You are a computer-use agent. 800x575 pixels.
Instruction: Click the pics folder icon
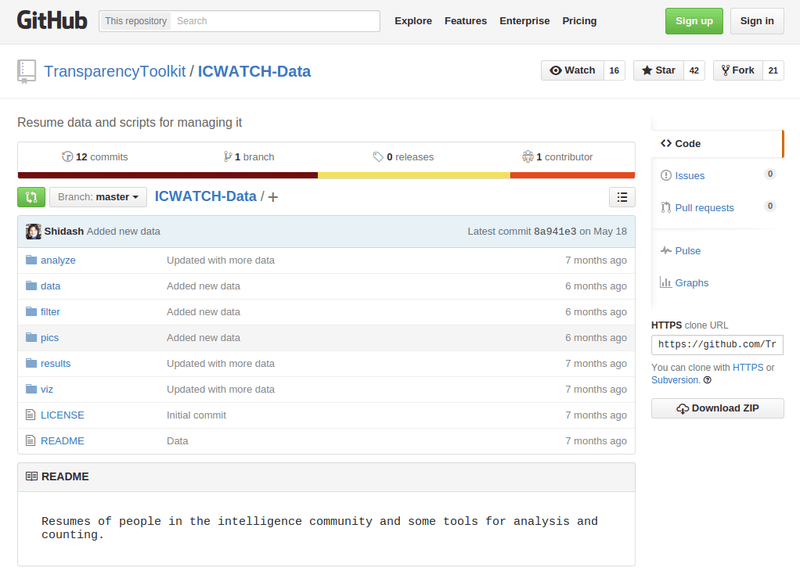pyautogui.click(x=31, y=337)
